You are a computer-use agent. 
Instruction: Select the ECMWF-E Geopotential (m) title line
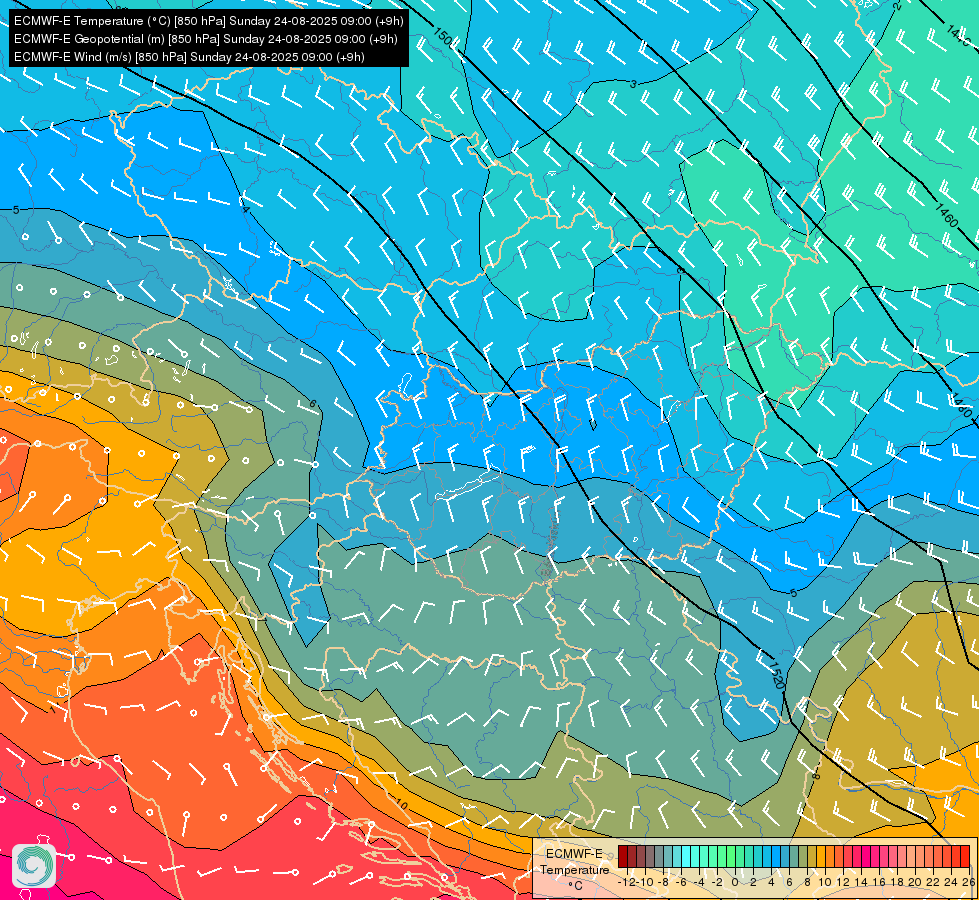(x=205, y=39)
